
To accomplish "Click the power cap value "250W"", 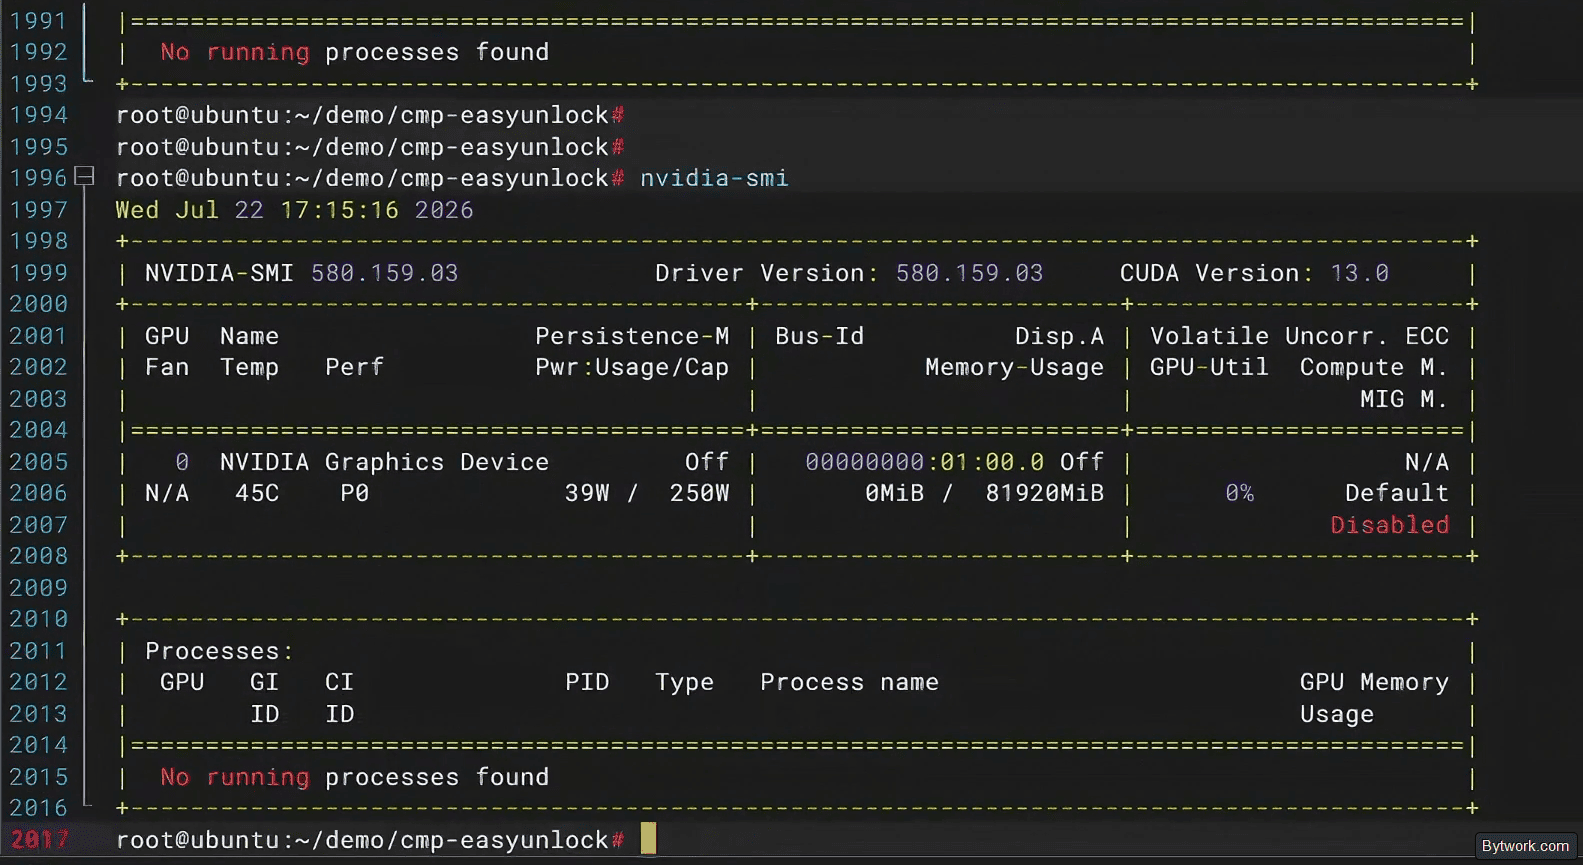I will 699,493.
